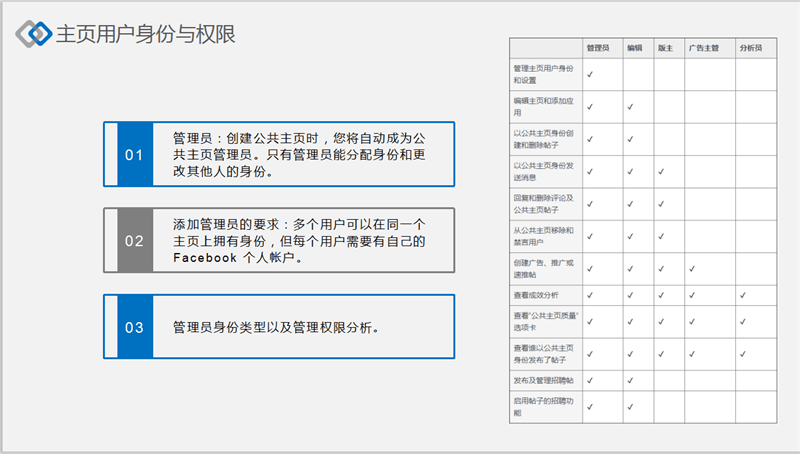Click the 版主 checkmark in 从公共主页移除和禁言用户 row

661,236
